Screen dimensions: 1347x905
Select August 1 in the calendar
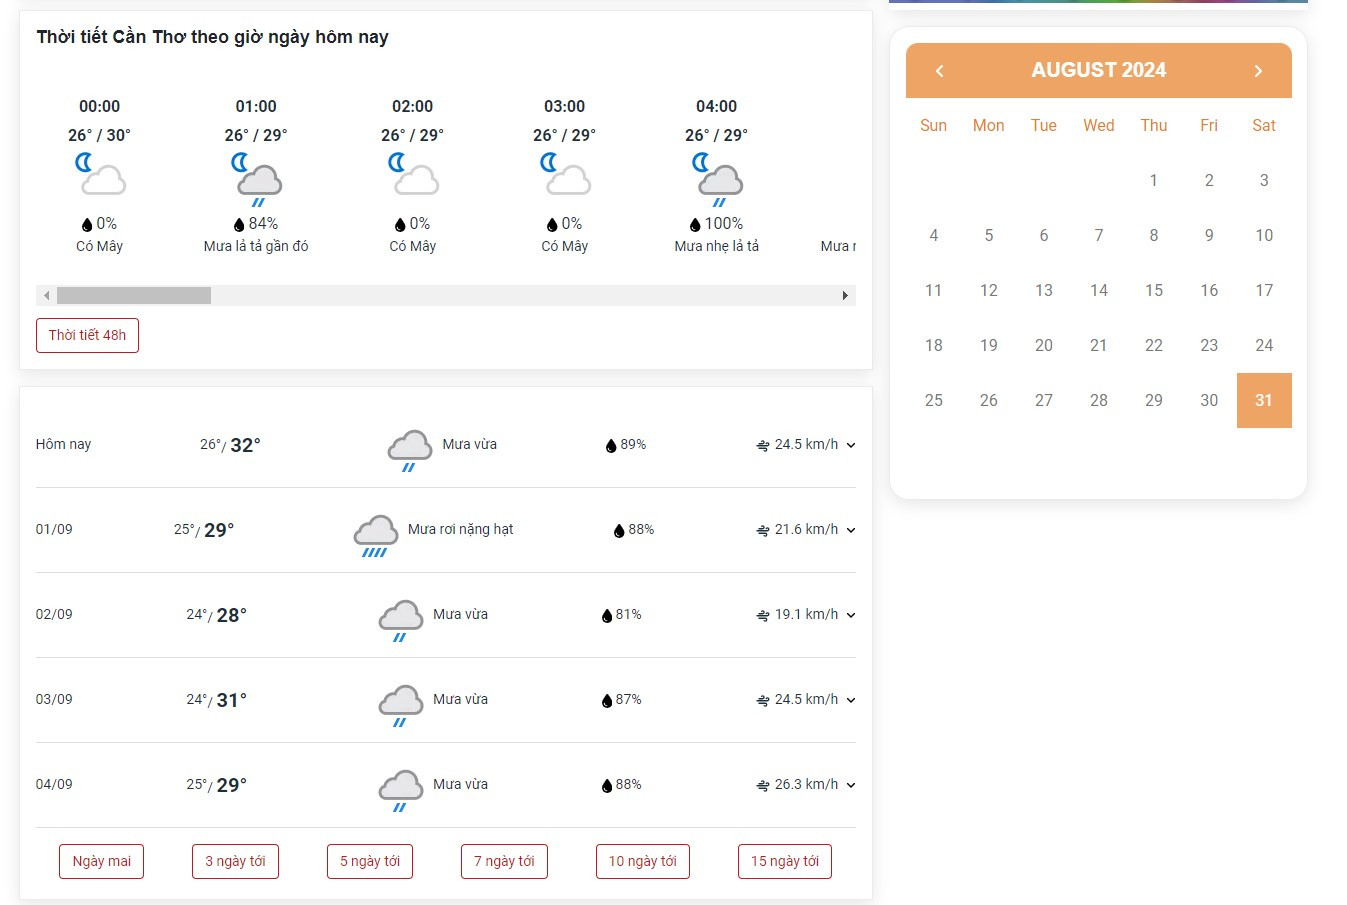(1154, 180)
